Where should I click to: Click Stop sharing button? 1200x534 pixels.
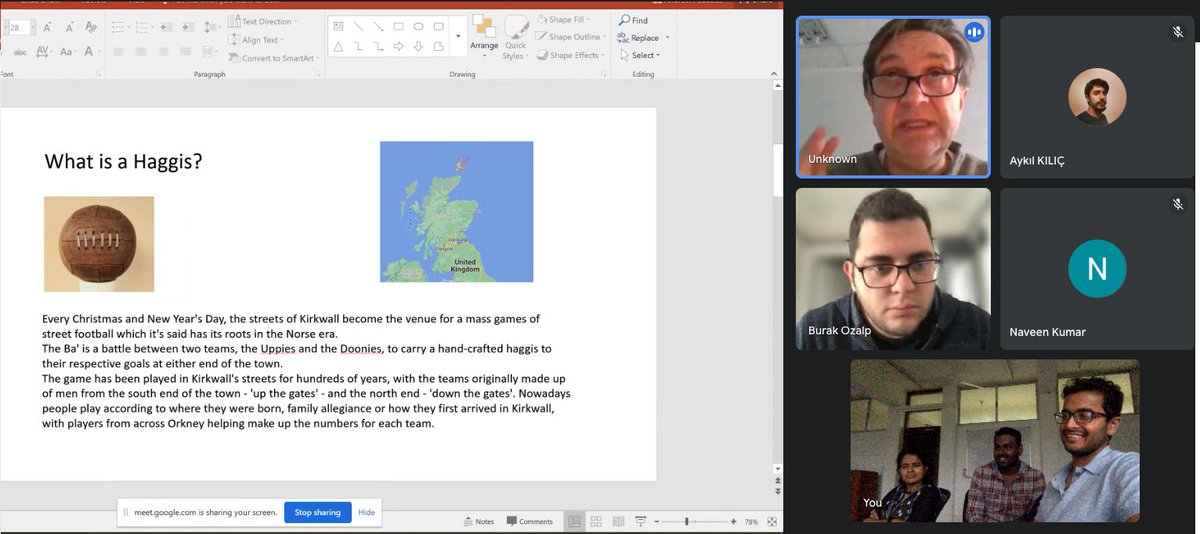coord(317,512)
